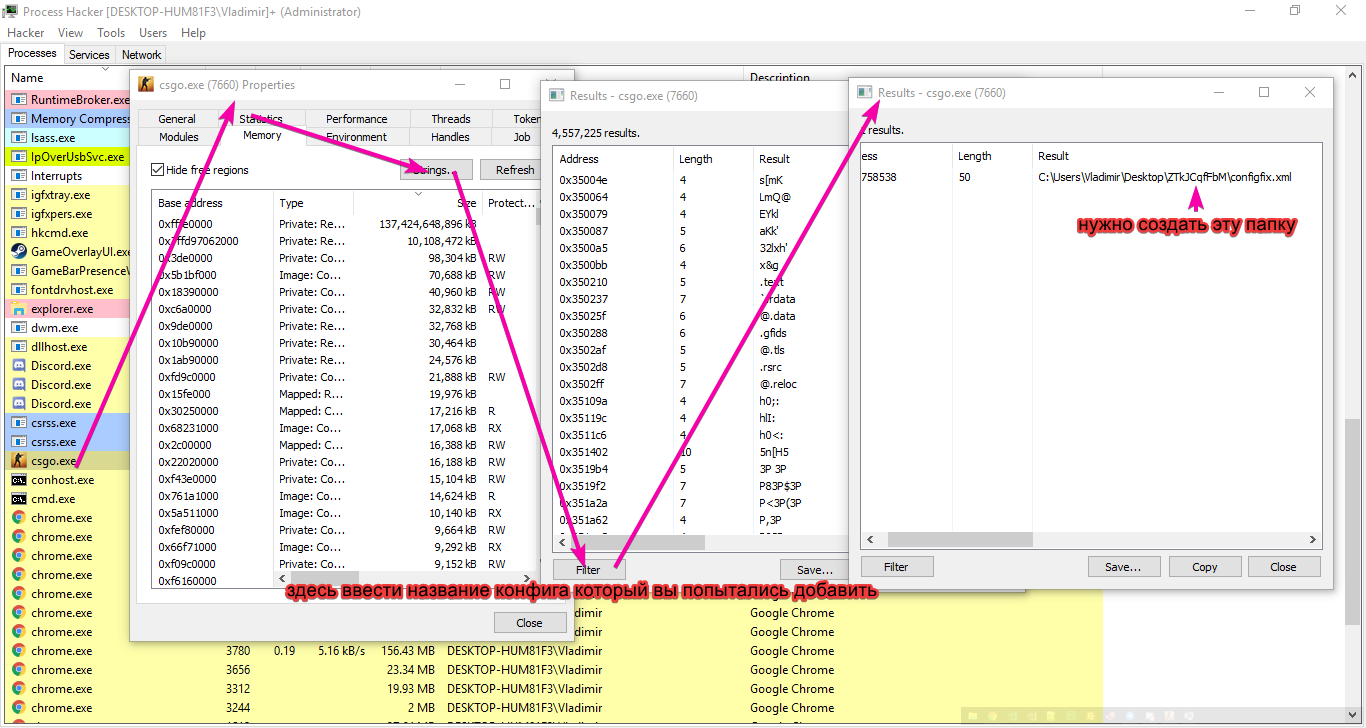
Task: Open the Hacker menu
Action: point(25,33)
